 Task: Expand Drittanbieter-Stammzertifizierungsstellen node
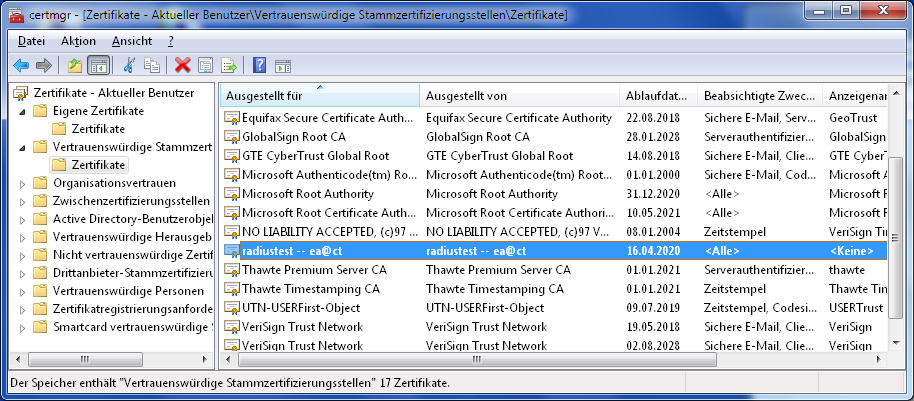(22, 273)
